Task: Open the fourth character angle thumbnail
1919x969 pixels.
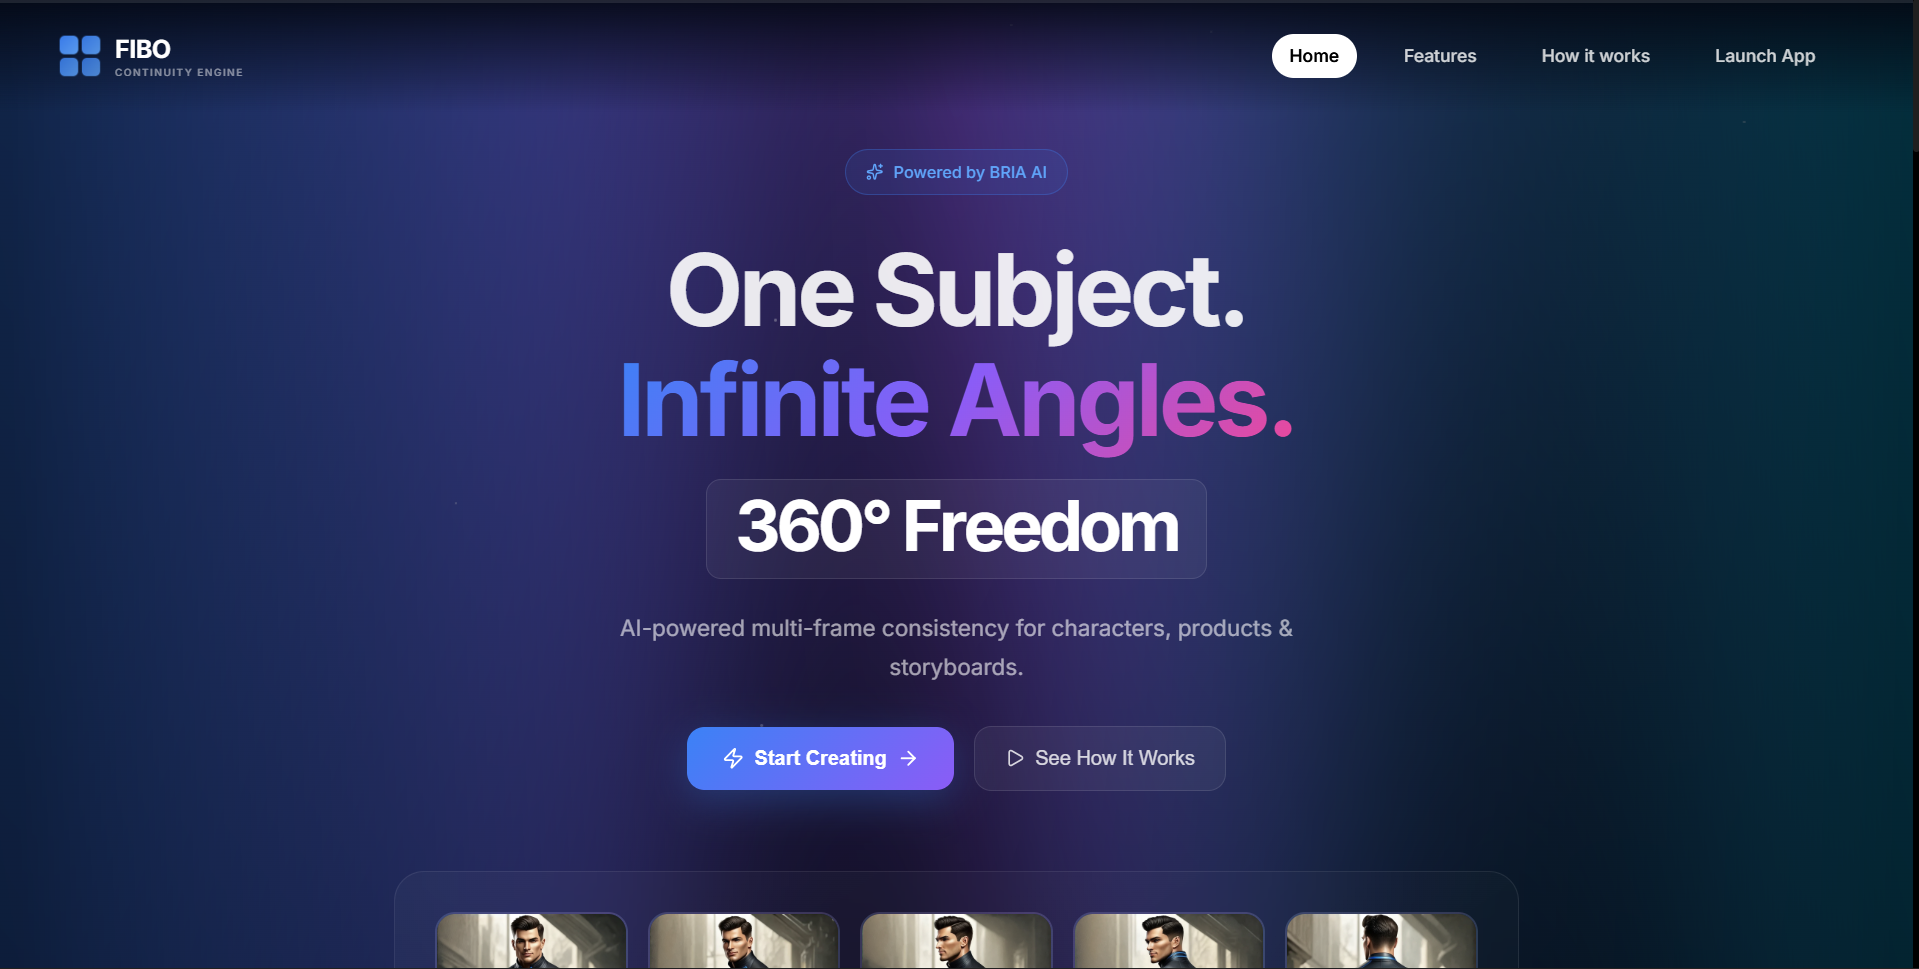Action: pos(1168,940)
